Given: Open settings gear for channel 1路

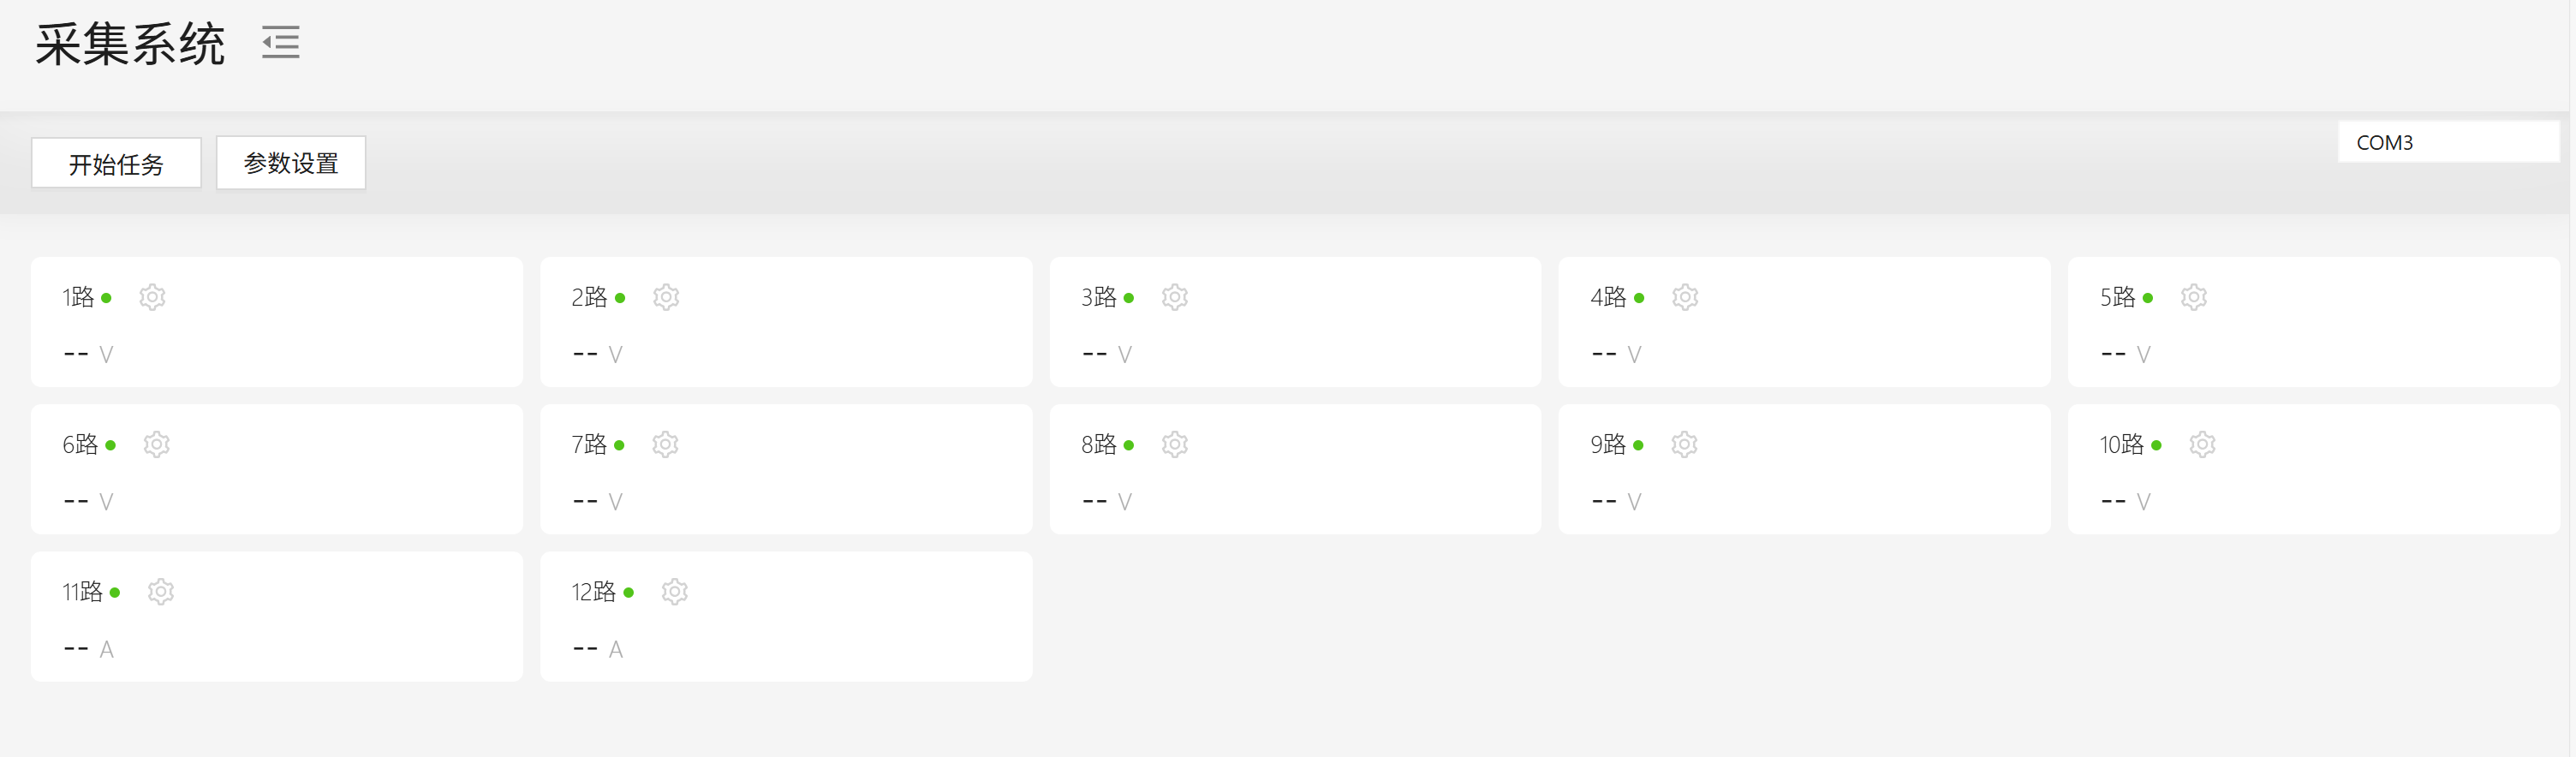Looking at the screenshot, I should pos(152,297).
